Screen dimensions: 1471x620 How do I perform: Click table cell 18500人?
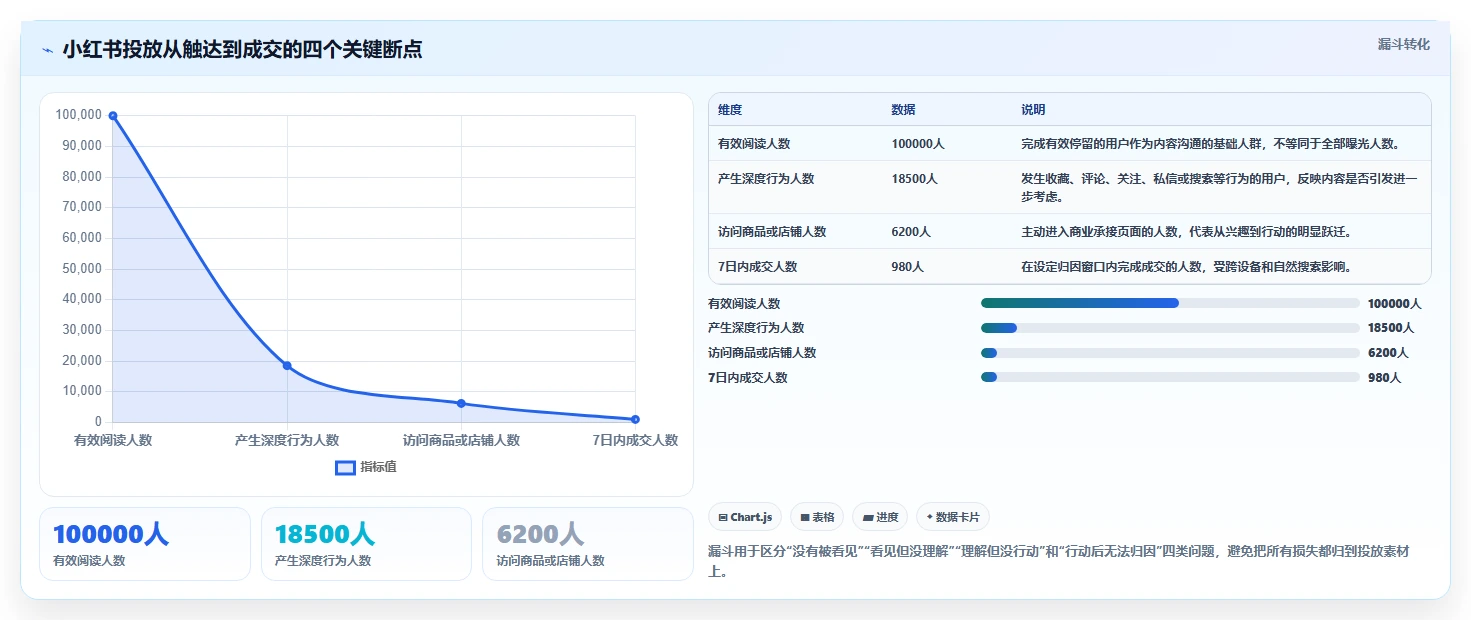[x=915, y=179]
